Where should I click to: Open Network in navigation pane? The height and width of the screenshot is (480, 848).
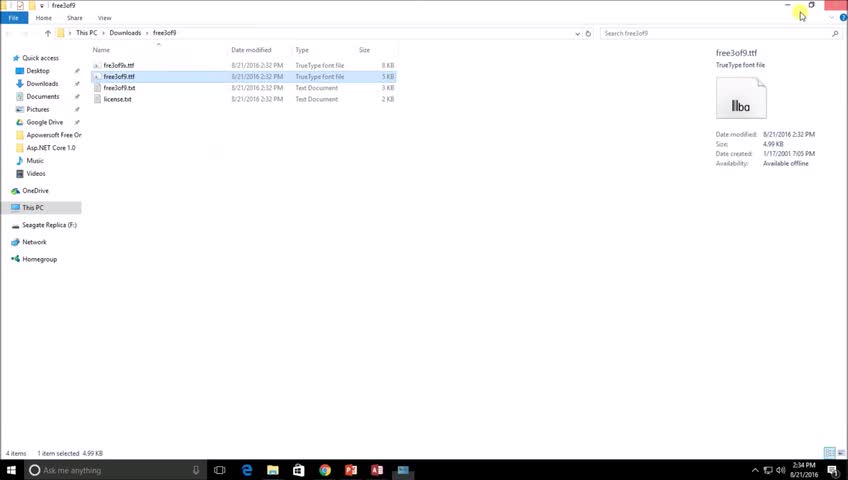pos(34,242)
